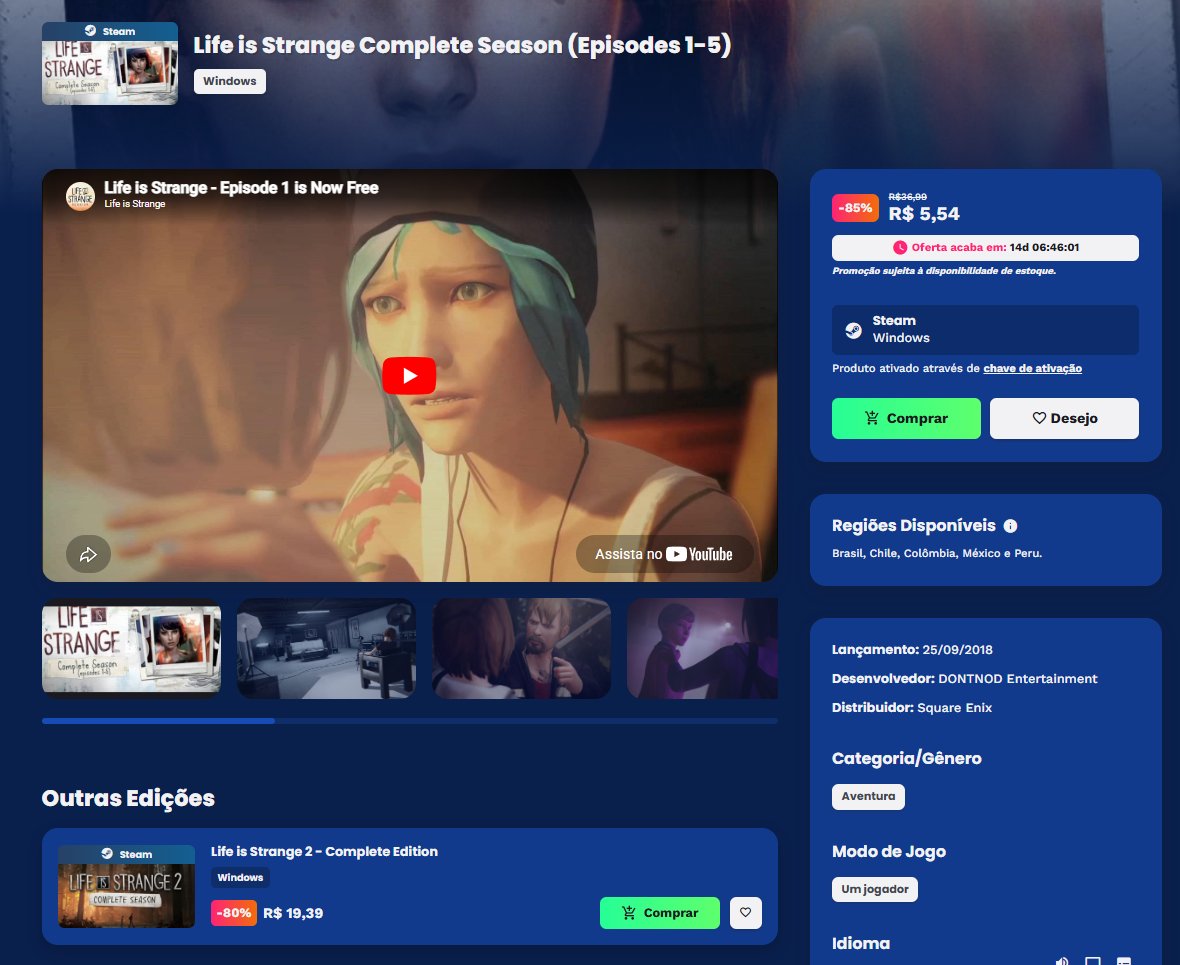
Task: Click the crossed-out R$36,99 original price
Action: (908, 196)
